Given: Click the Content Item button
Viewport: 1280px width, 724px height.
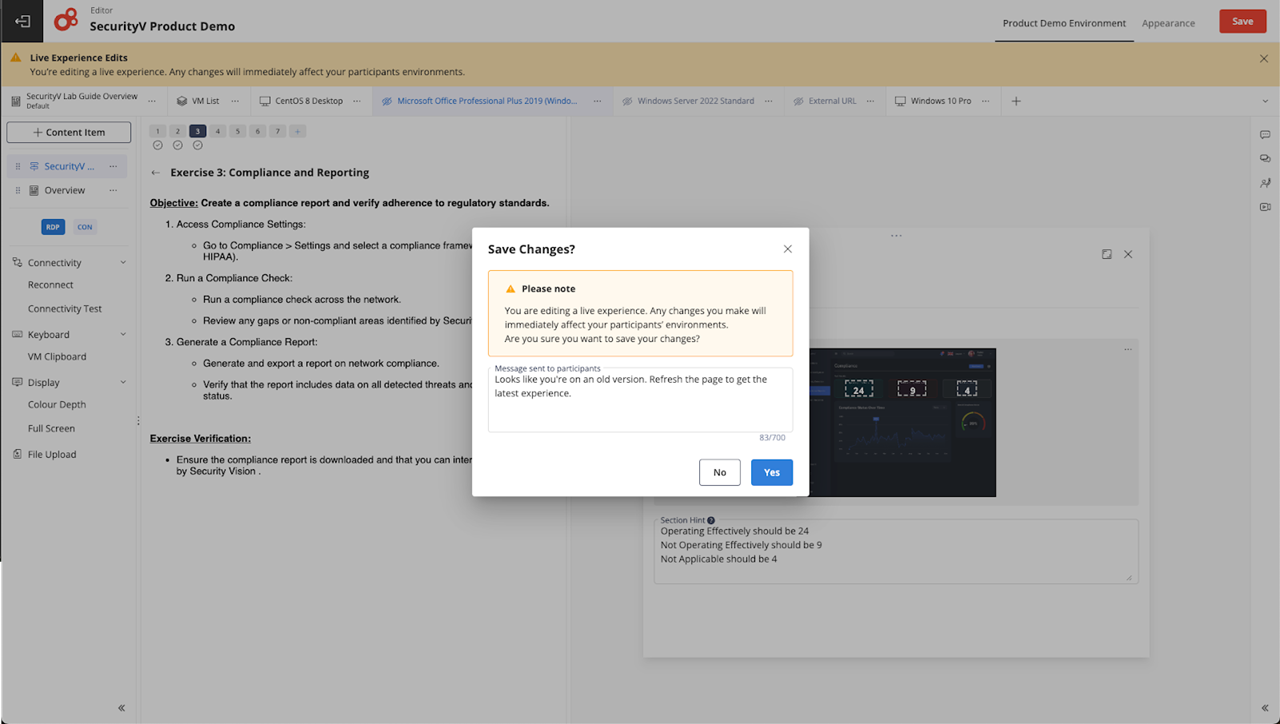Looking at the screenshot, I should click(69, 132).
